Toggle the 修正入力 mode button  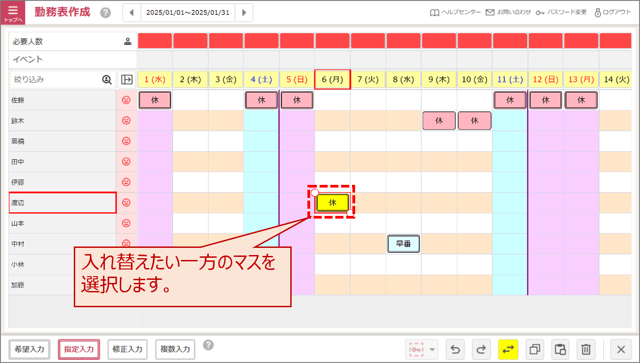tap(127, 350)
